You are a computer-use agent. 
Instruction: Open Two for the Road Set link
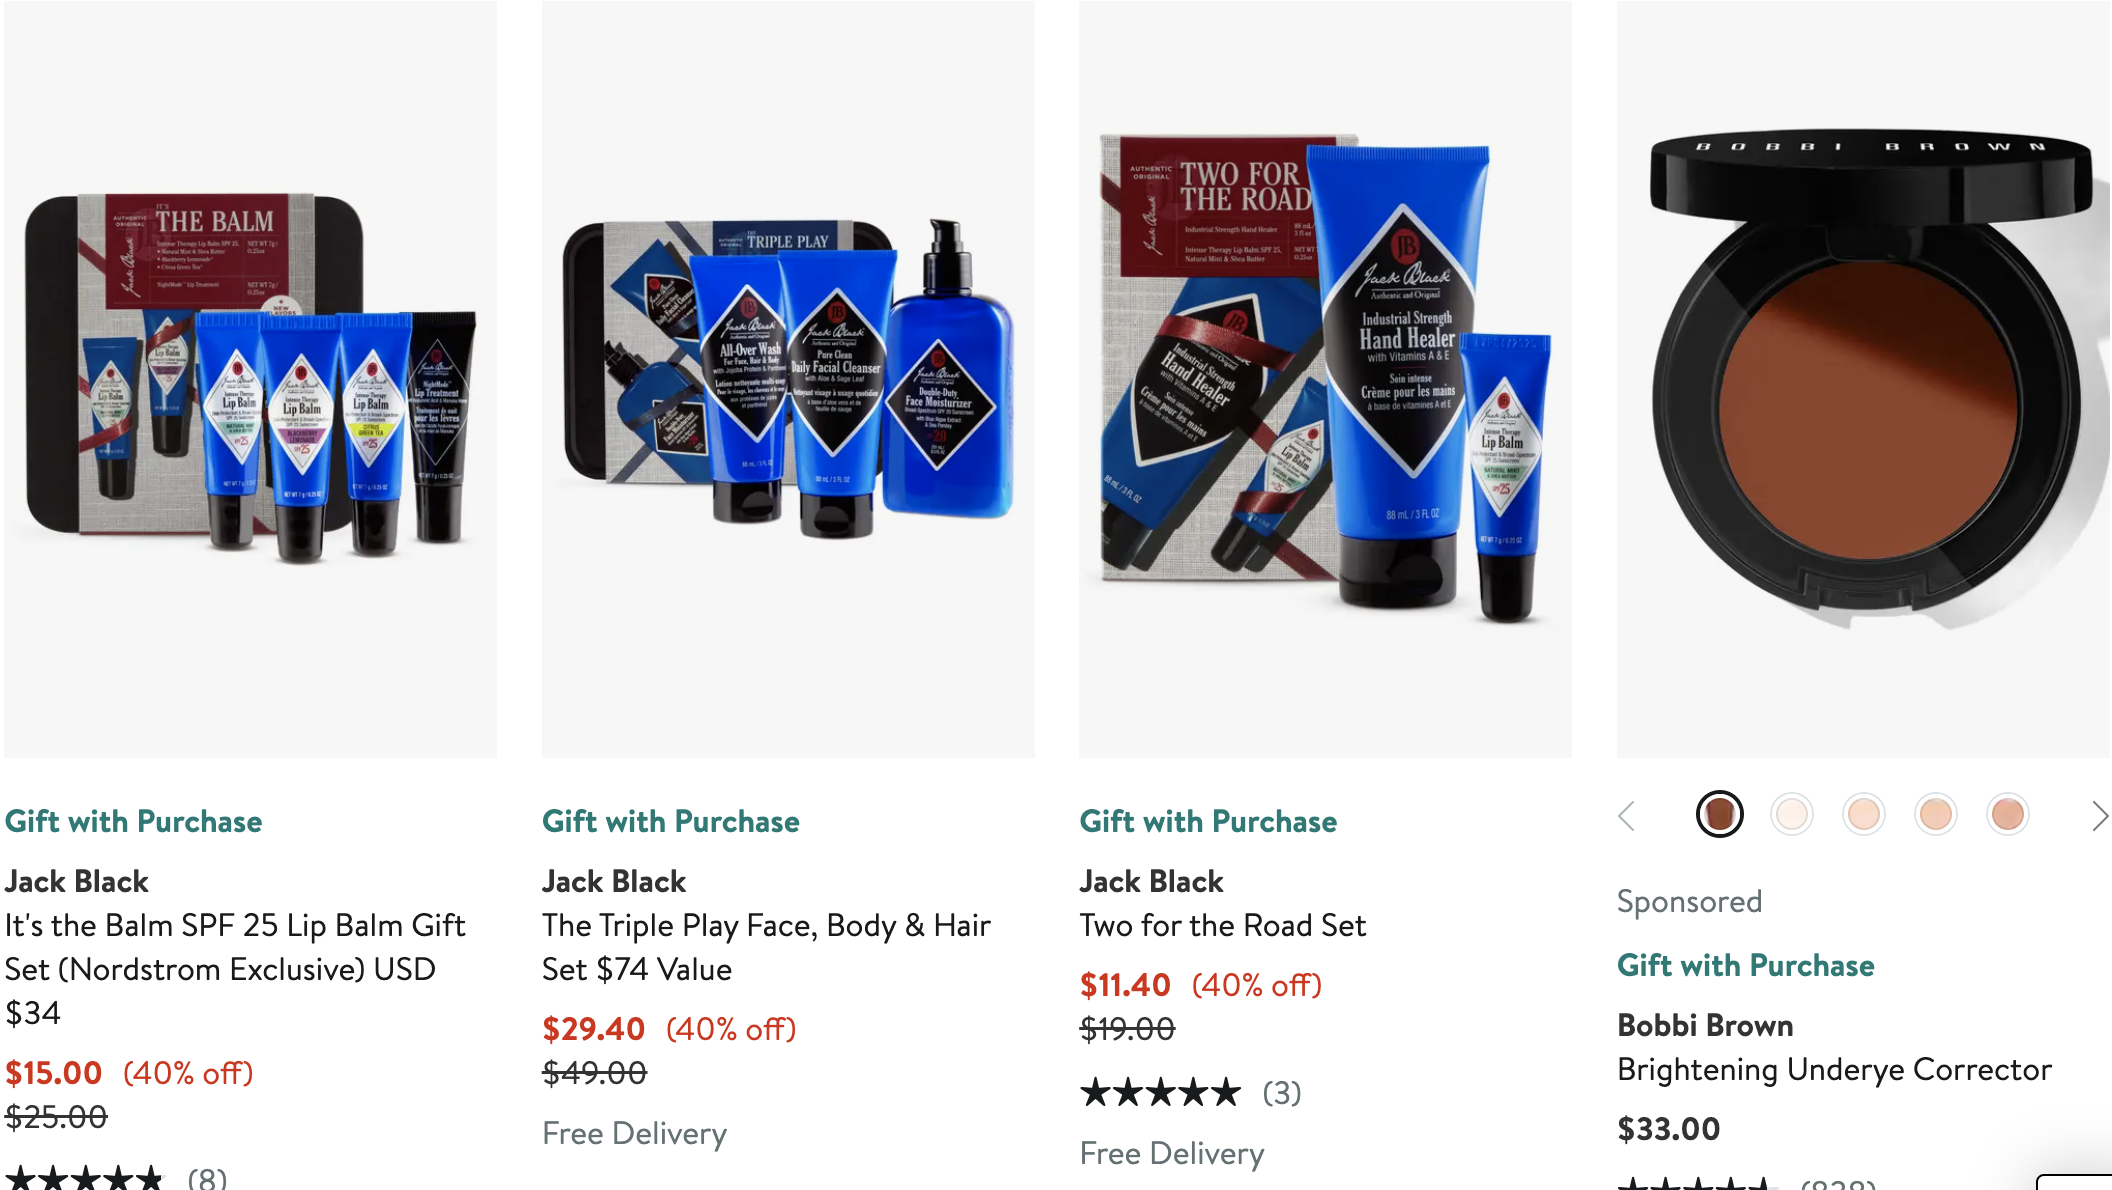(1222, 925)
